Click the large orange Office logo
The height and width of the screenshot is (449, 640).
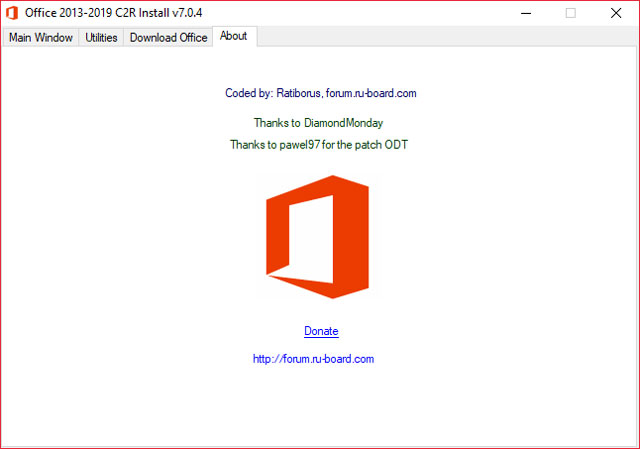(x=318, y=237)
